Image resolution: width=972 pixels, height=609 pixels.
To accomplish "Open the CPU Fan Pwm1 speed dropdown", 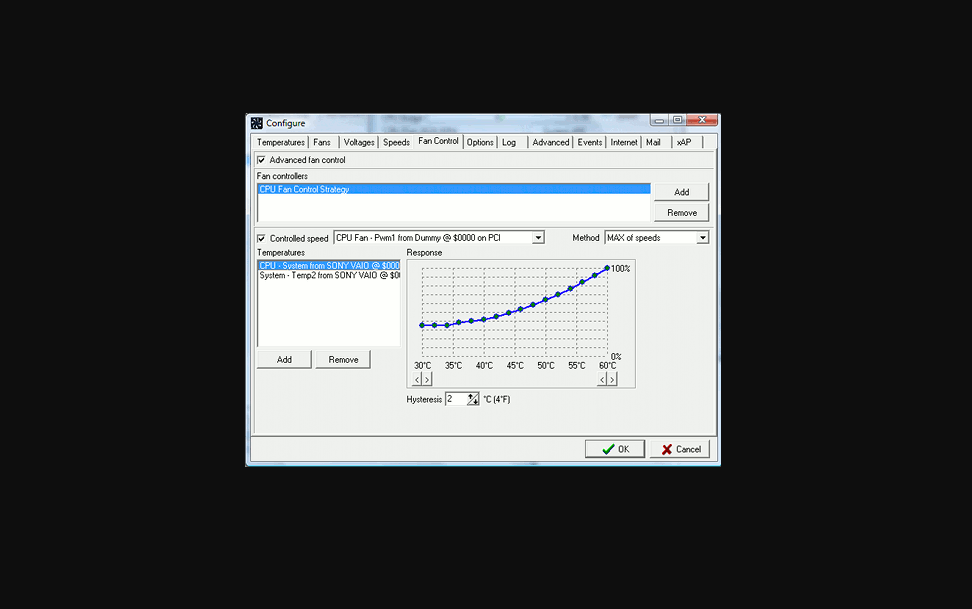I will 539,237.
